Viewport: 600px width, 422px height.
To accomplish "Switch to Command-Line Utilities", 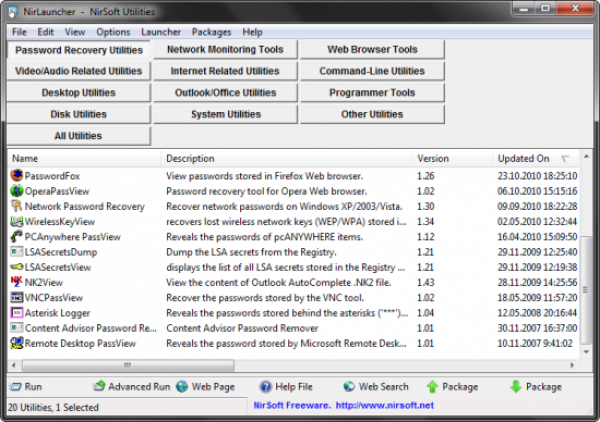I will [x=372, y=71].
